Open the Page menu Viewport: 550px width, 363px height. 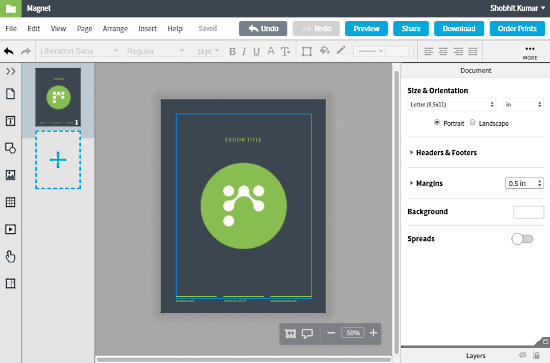[x=84, y=29]
